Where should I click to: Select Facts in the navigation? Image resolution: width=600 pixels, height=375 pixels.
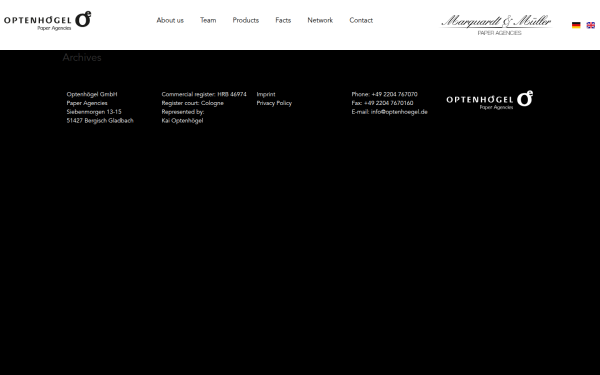[x=283, y=20]
